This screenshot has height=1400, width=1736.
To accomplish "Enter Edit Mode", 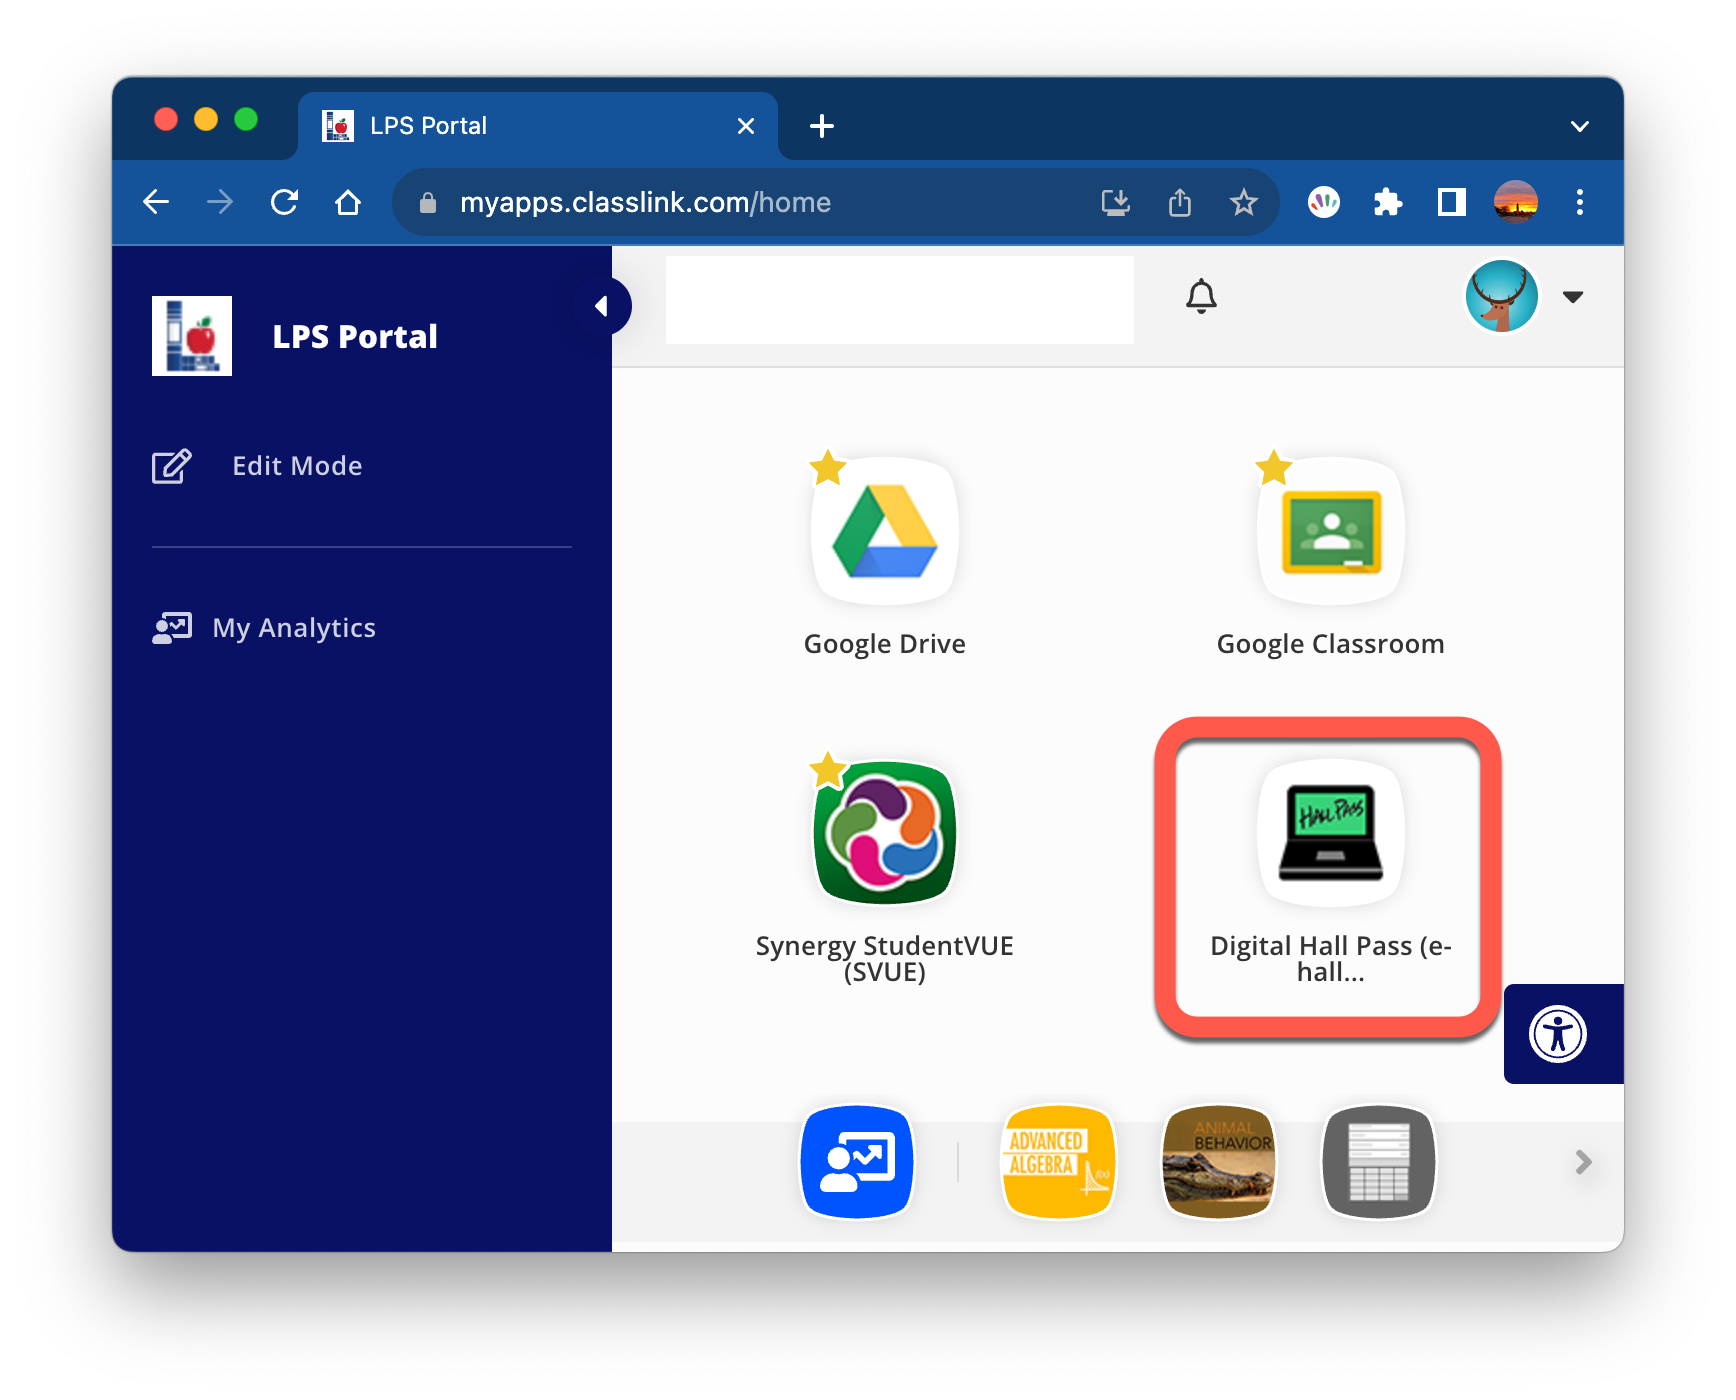I will point(296,466).
